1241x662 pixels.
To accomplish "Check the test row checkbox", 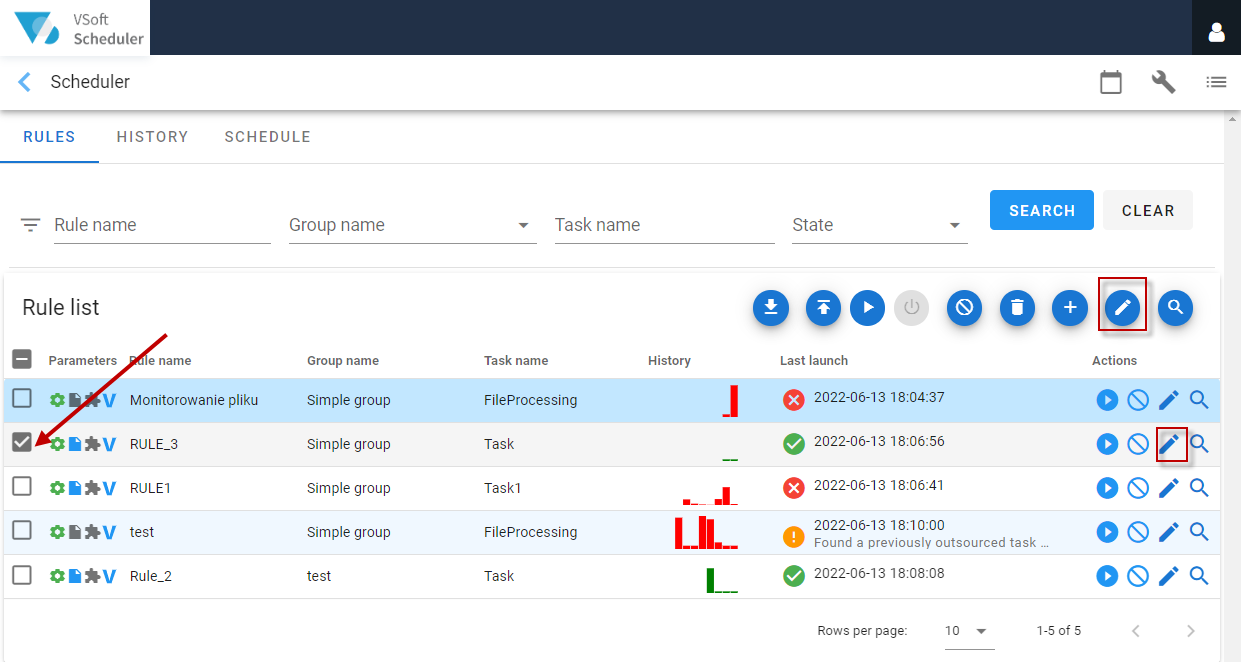I will [x=22, y=530].
